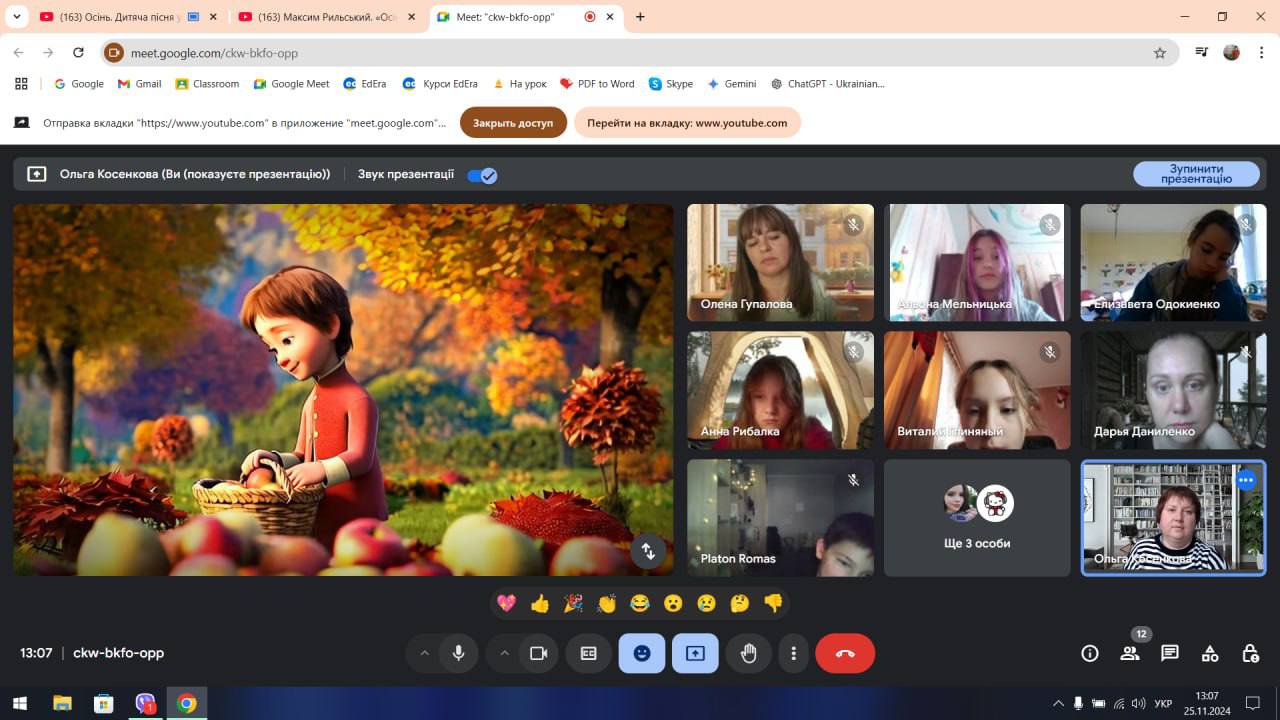Toggle the presentation audio switch
Screen dimensions: 1280x720
tap(482, 175)
